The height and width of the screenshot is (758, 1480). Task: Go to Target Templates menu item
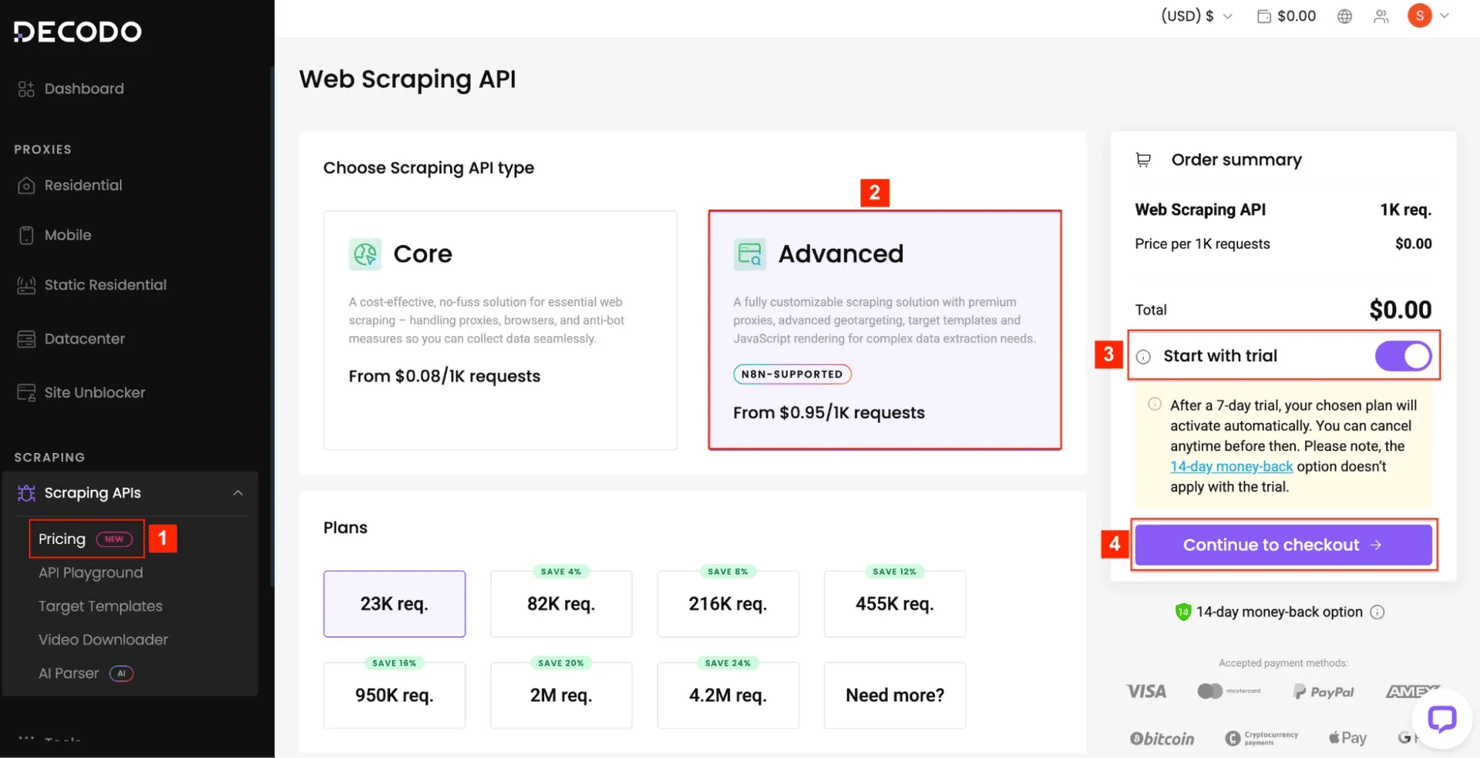[100, 606]
